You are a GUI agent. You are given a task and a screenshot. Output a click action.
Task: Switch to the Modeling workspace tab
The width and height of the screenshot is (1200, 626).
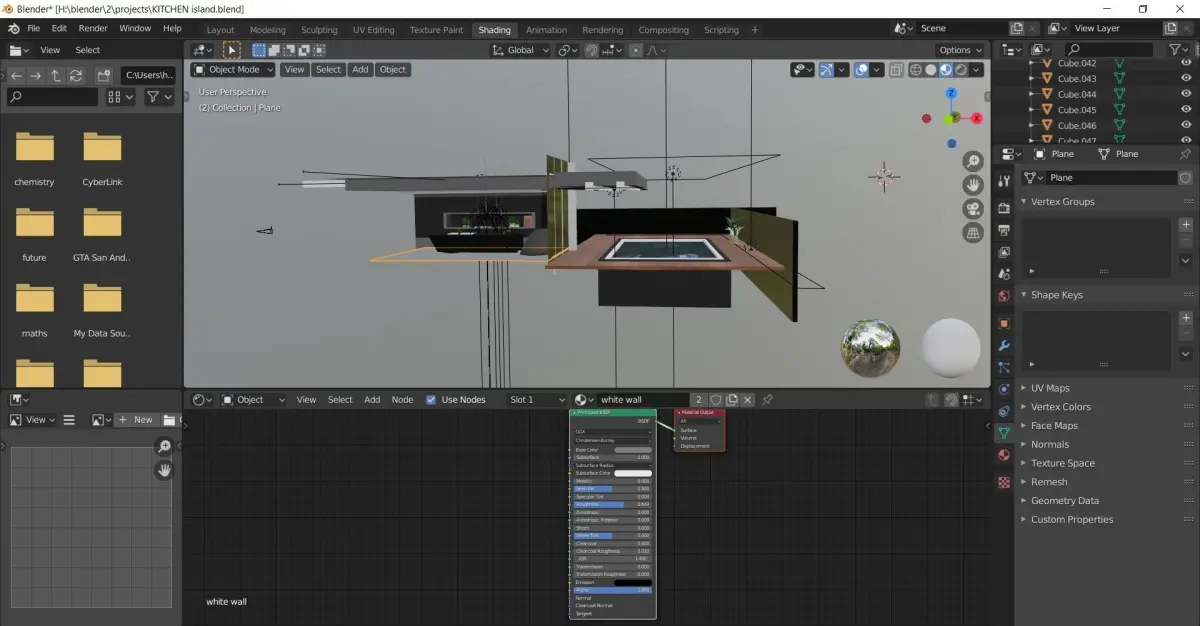click(267, 30)
